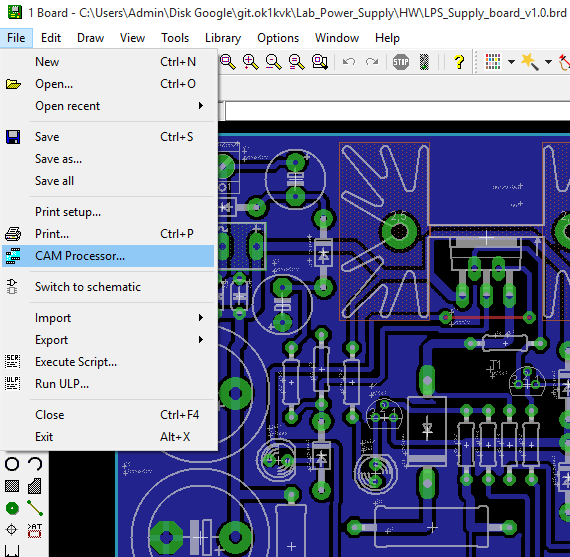
Task: Select the crosshair Hole tool
Action: coord(12,529)
